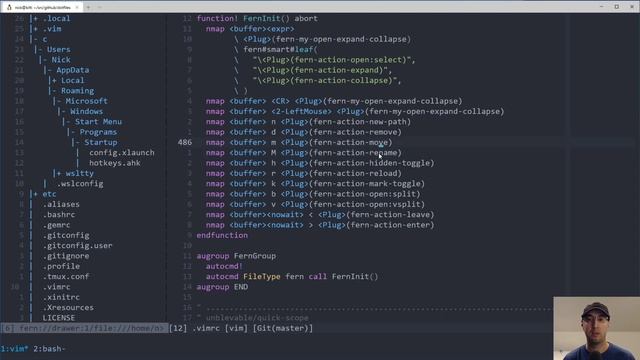
Task: Open config.xlaunch file in tree
Action: (x=122, y=153)
